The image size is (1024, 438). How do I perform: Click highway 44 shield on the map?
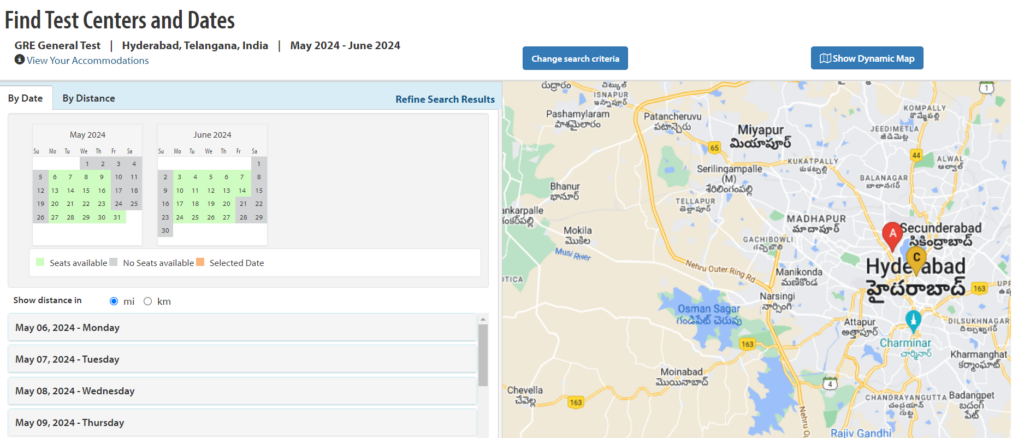tap(917, 155)
